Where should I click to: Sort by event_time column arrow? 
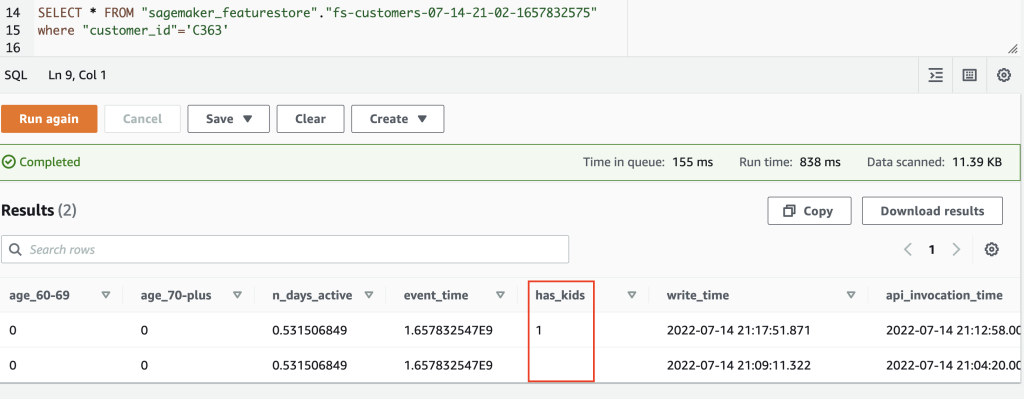(500, 295)
